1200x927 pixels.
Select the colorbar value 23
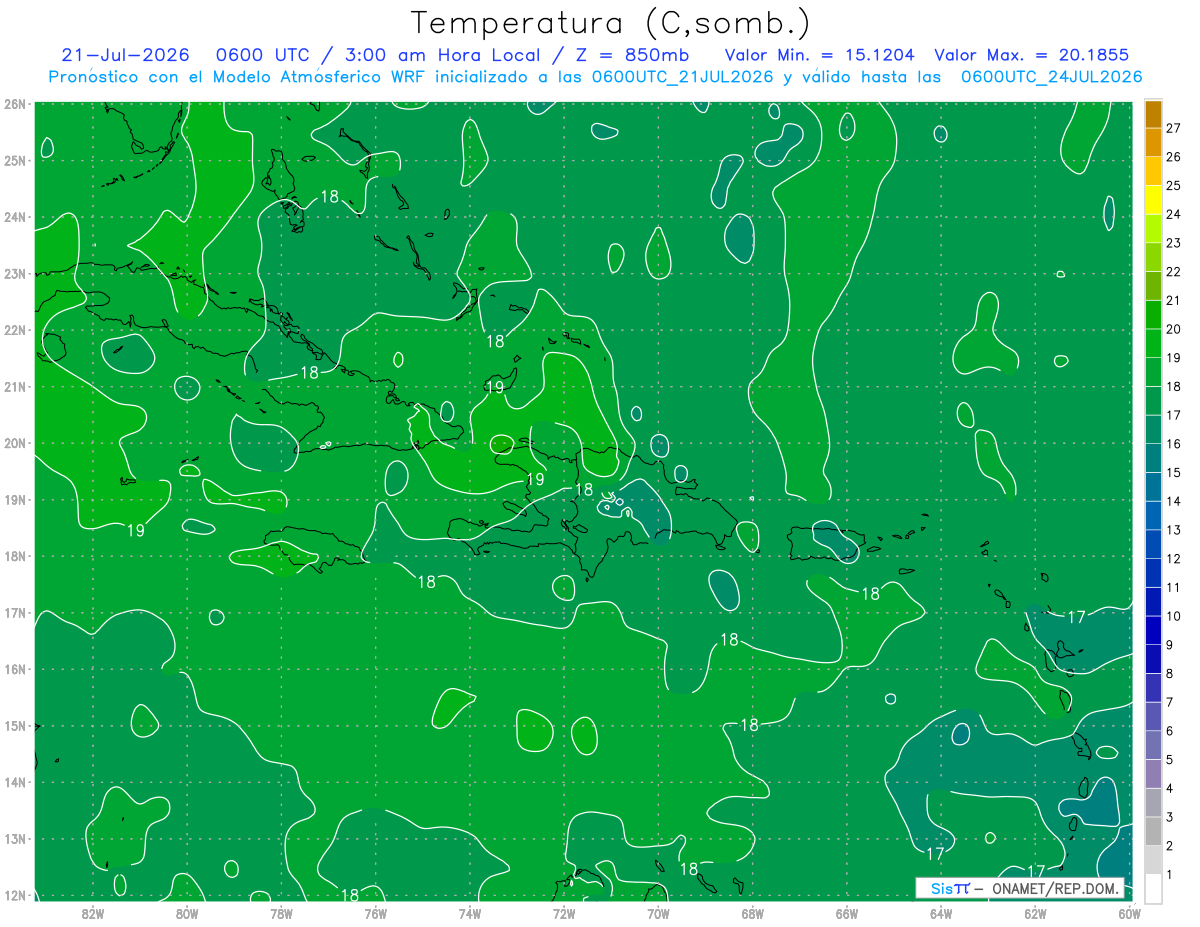[1173, 242]
